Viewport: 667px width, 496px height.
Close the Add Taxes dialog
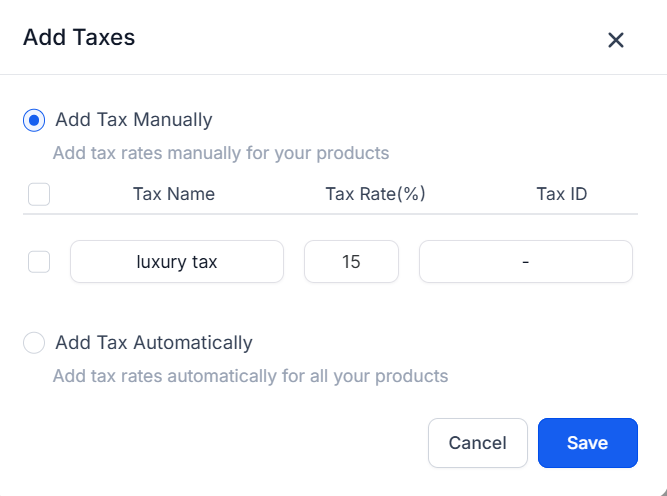616,40
